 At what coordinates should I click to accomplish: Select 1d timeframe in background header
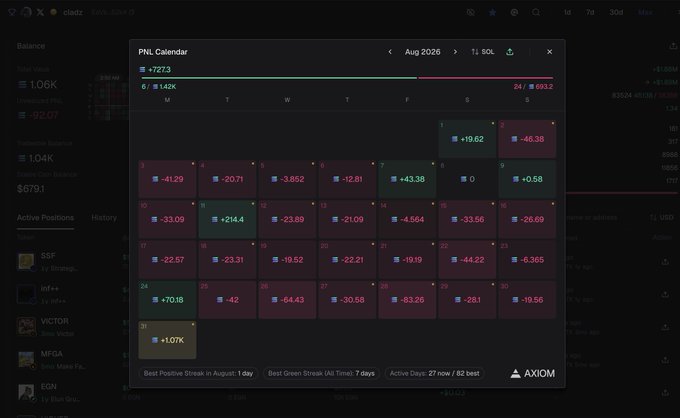click(567, 12)
